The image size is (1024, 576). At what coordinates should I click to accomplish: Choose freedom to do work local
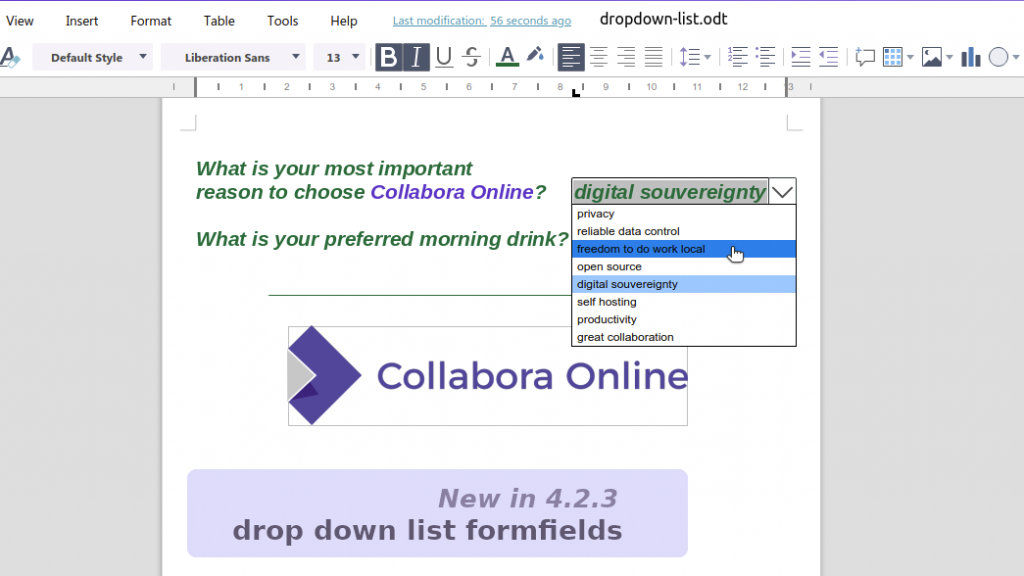point(684,249)
